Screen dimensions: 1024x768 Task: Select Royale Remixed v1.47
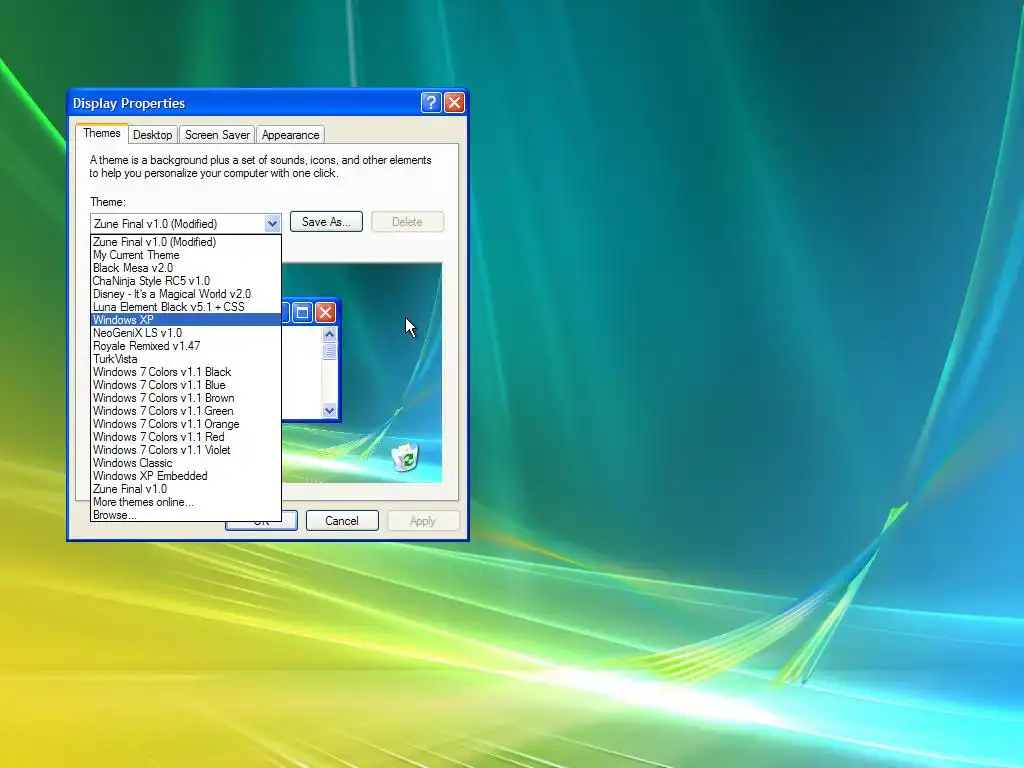click(x=185, y=346)
